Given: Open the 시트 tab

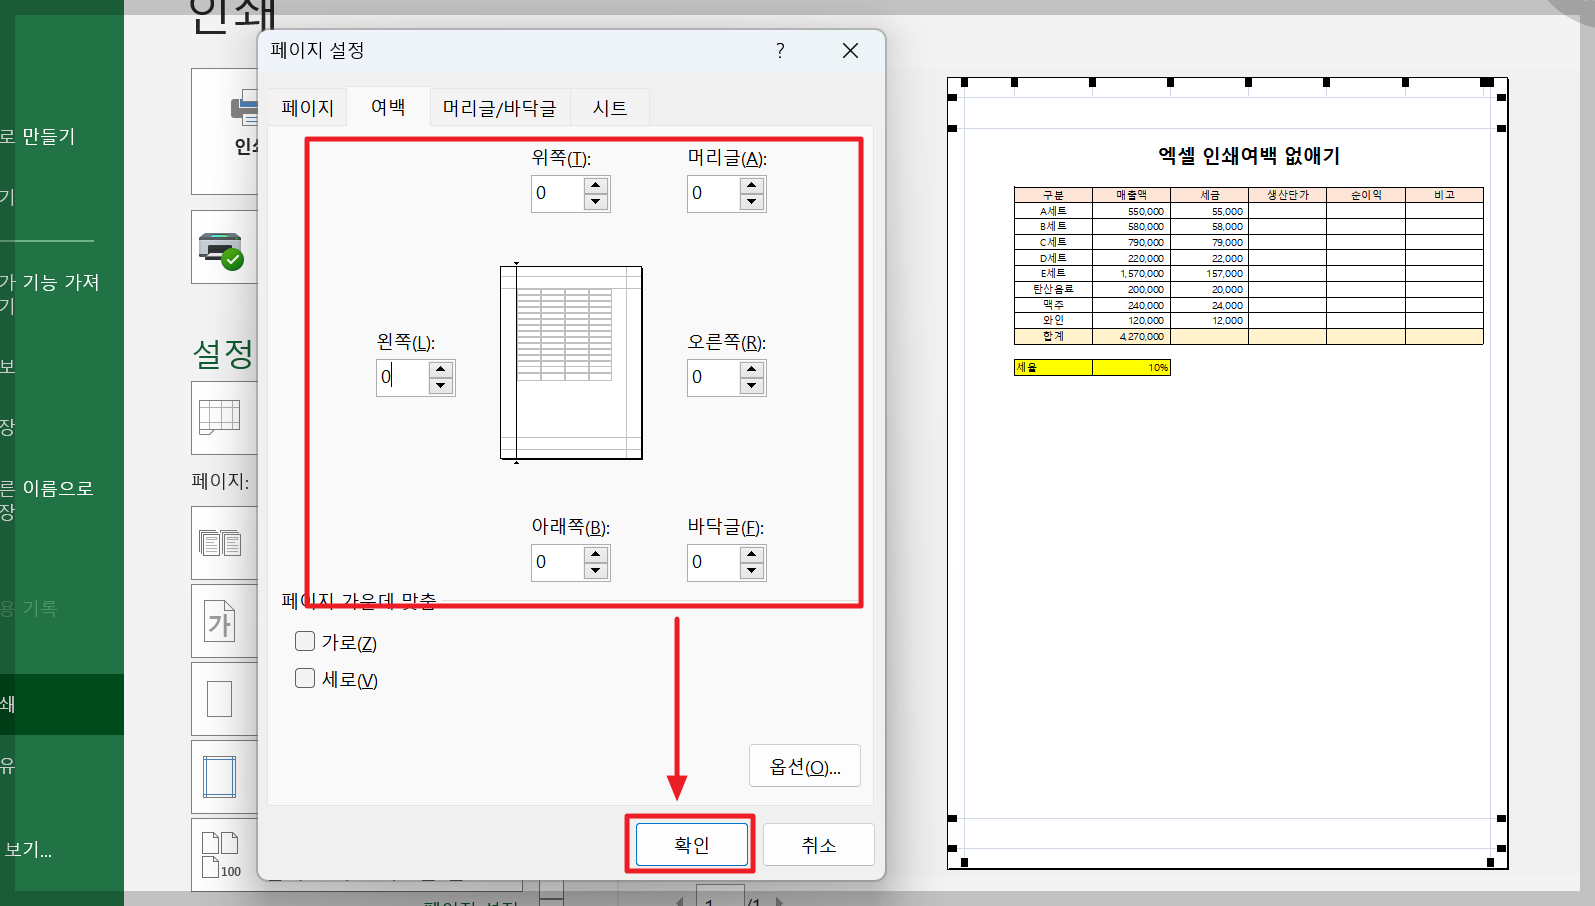Looking at the screenshot, I should 610,108.
